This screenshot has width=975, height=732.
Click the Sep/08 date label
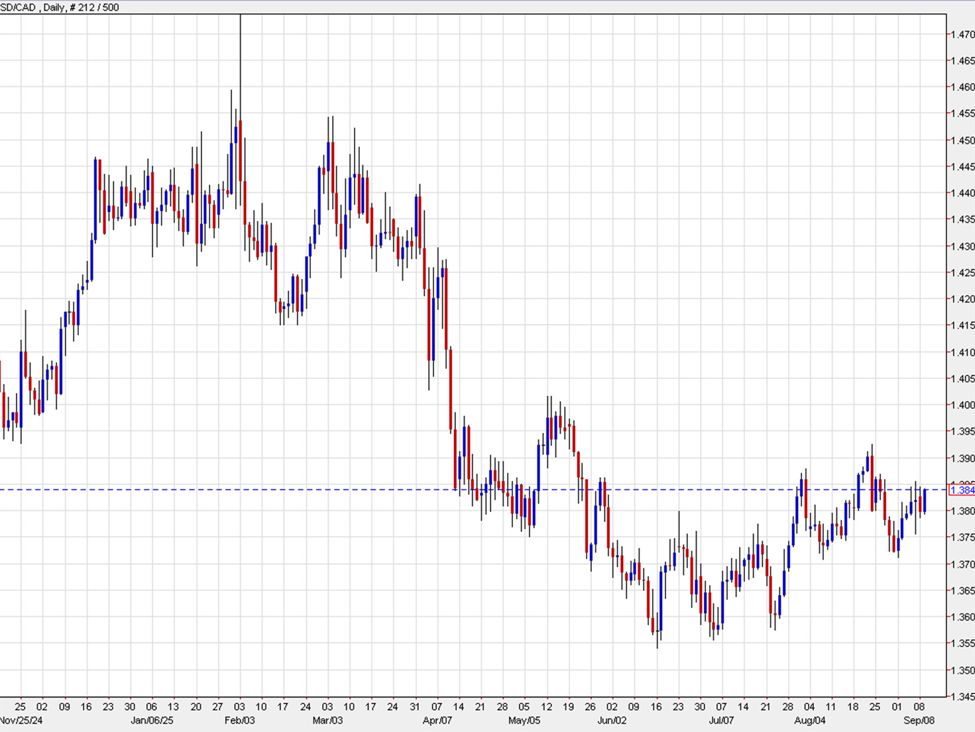921,717
